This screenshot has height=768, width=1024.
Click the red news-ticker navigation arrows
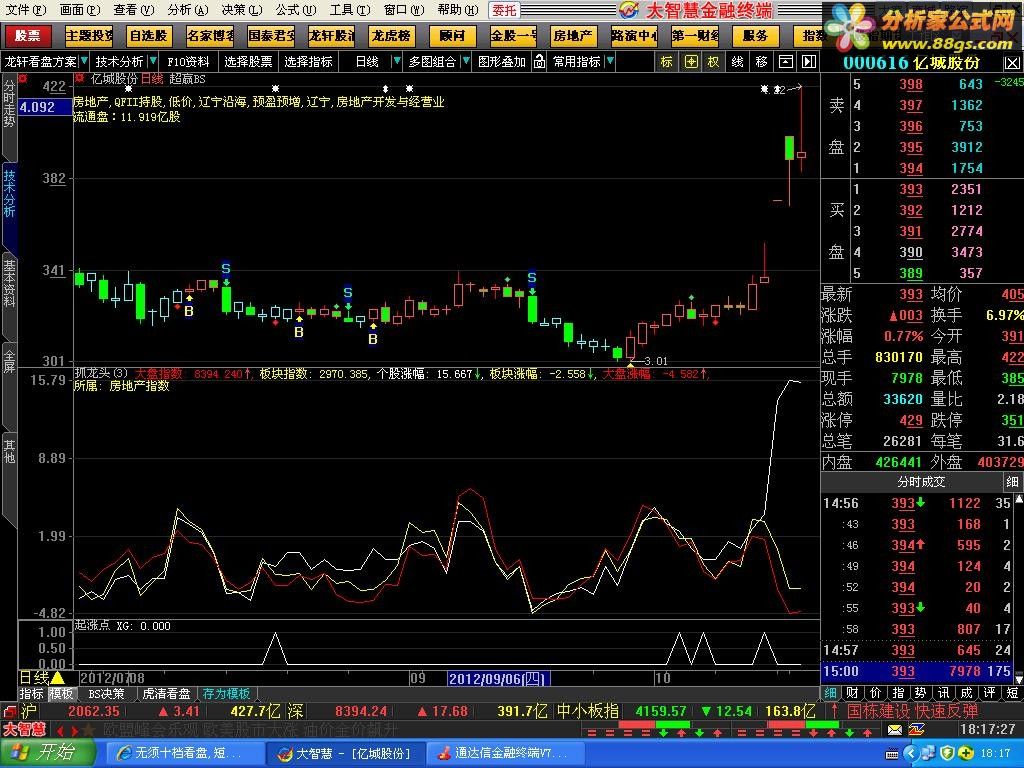pyautogui.click(x=67, y=730)
